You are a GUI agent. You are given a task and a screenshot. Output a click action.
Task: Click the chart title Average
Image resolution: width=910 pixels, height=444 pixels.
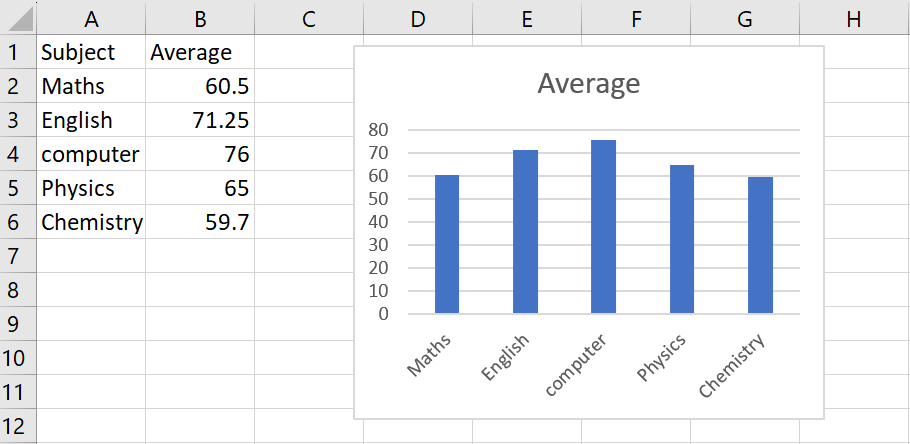tap(588, 84)
